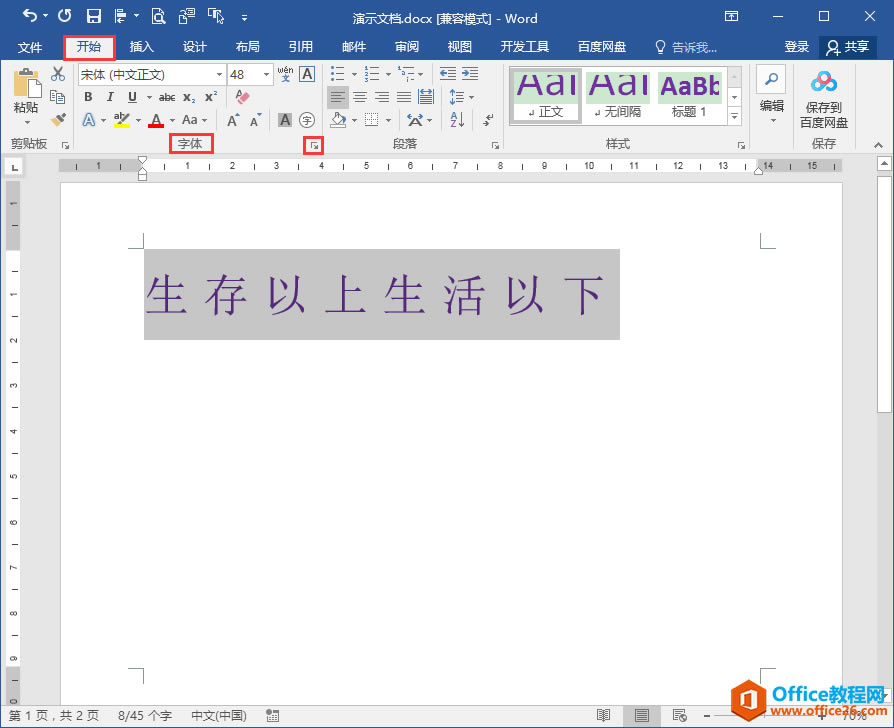This screenshot has width=894, height=728.
Task: Click the Copy icon in clipboard group
Action: tap(58, 96)
